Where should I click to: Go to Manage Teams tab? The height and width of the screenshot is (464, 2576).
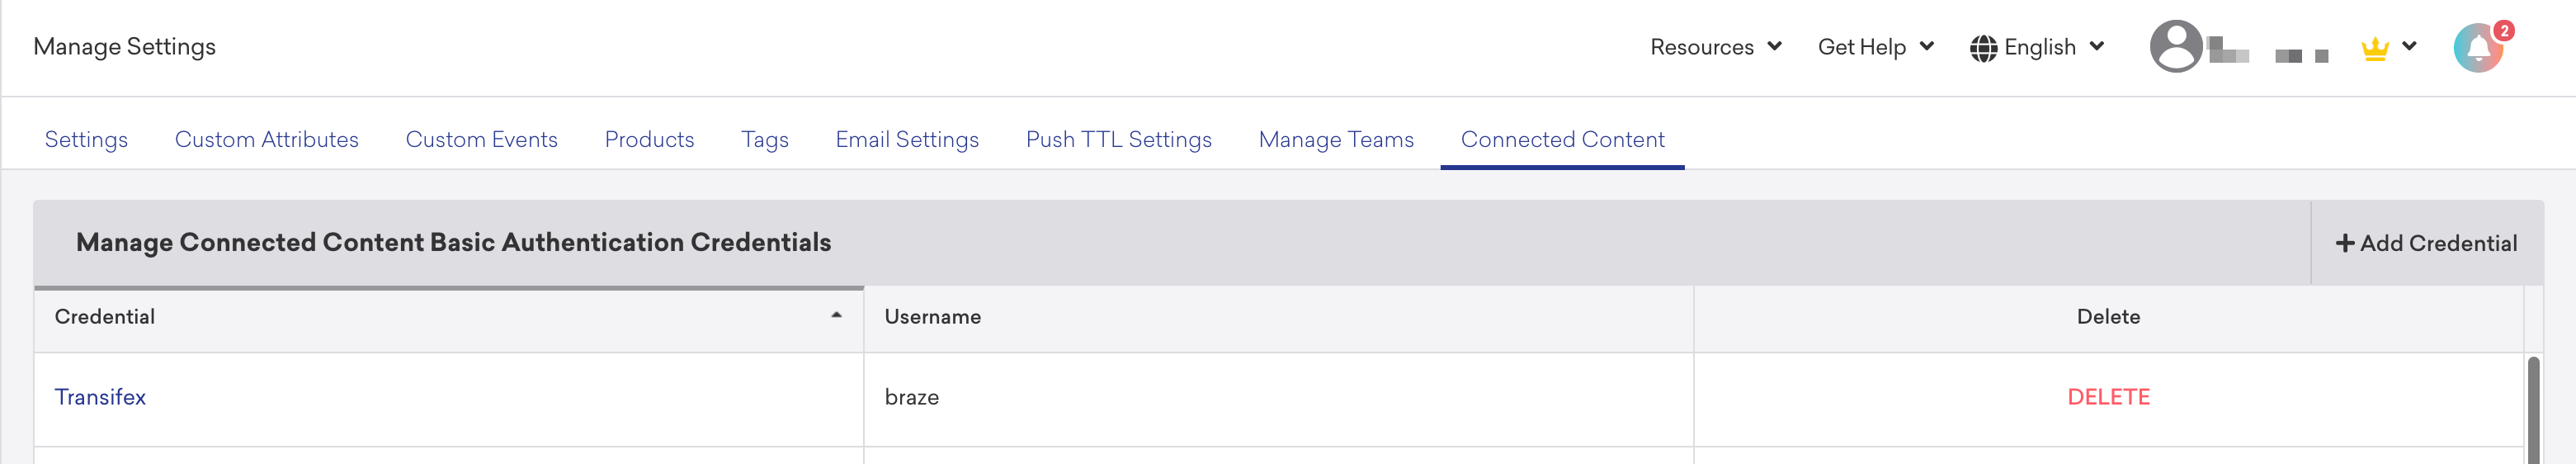point(1336,139)
